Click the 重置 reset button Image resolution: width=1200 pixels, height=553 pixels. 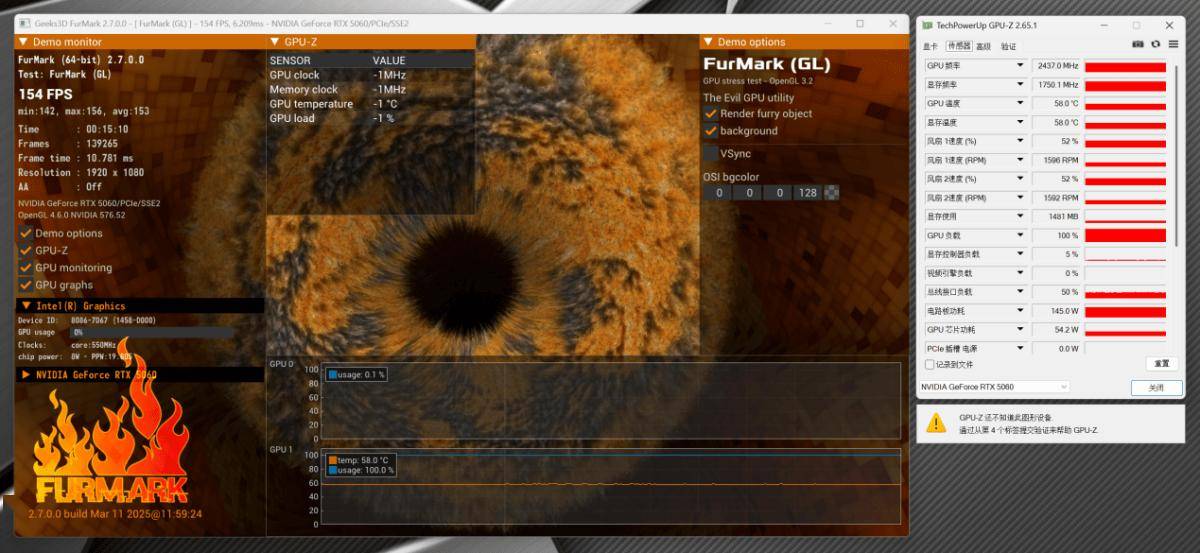pyautogui.click(x=1162, y=364)
